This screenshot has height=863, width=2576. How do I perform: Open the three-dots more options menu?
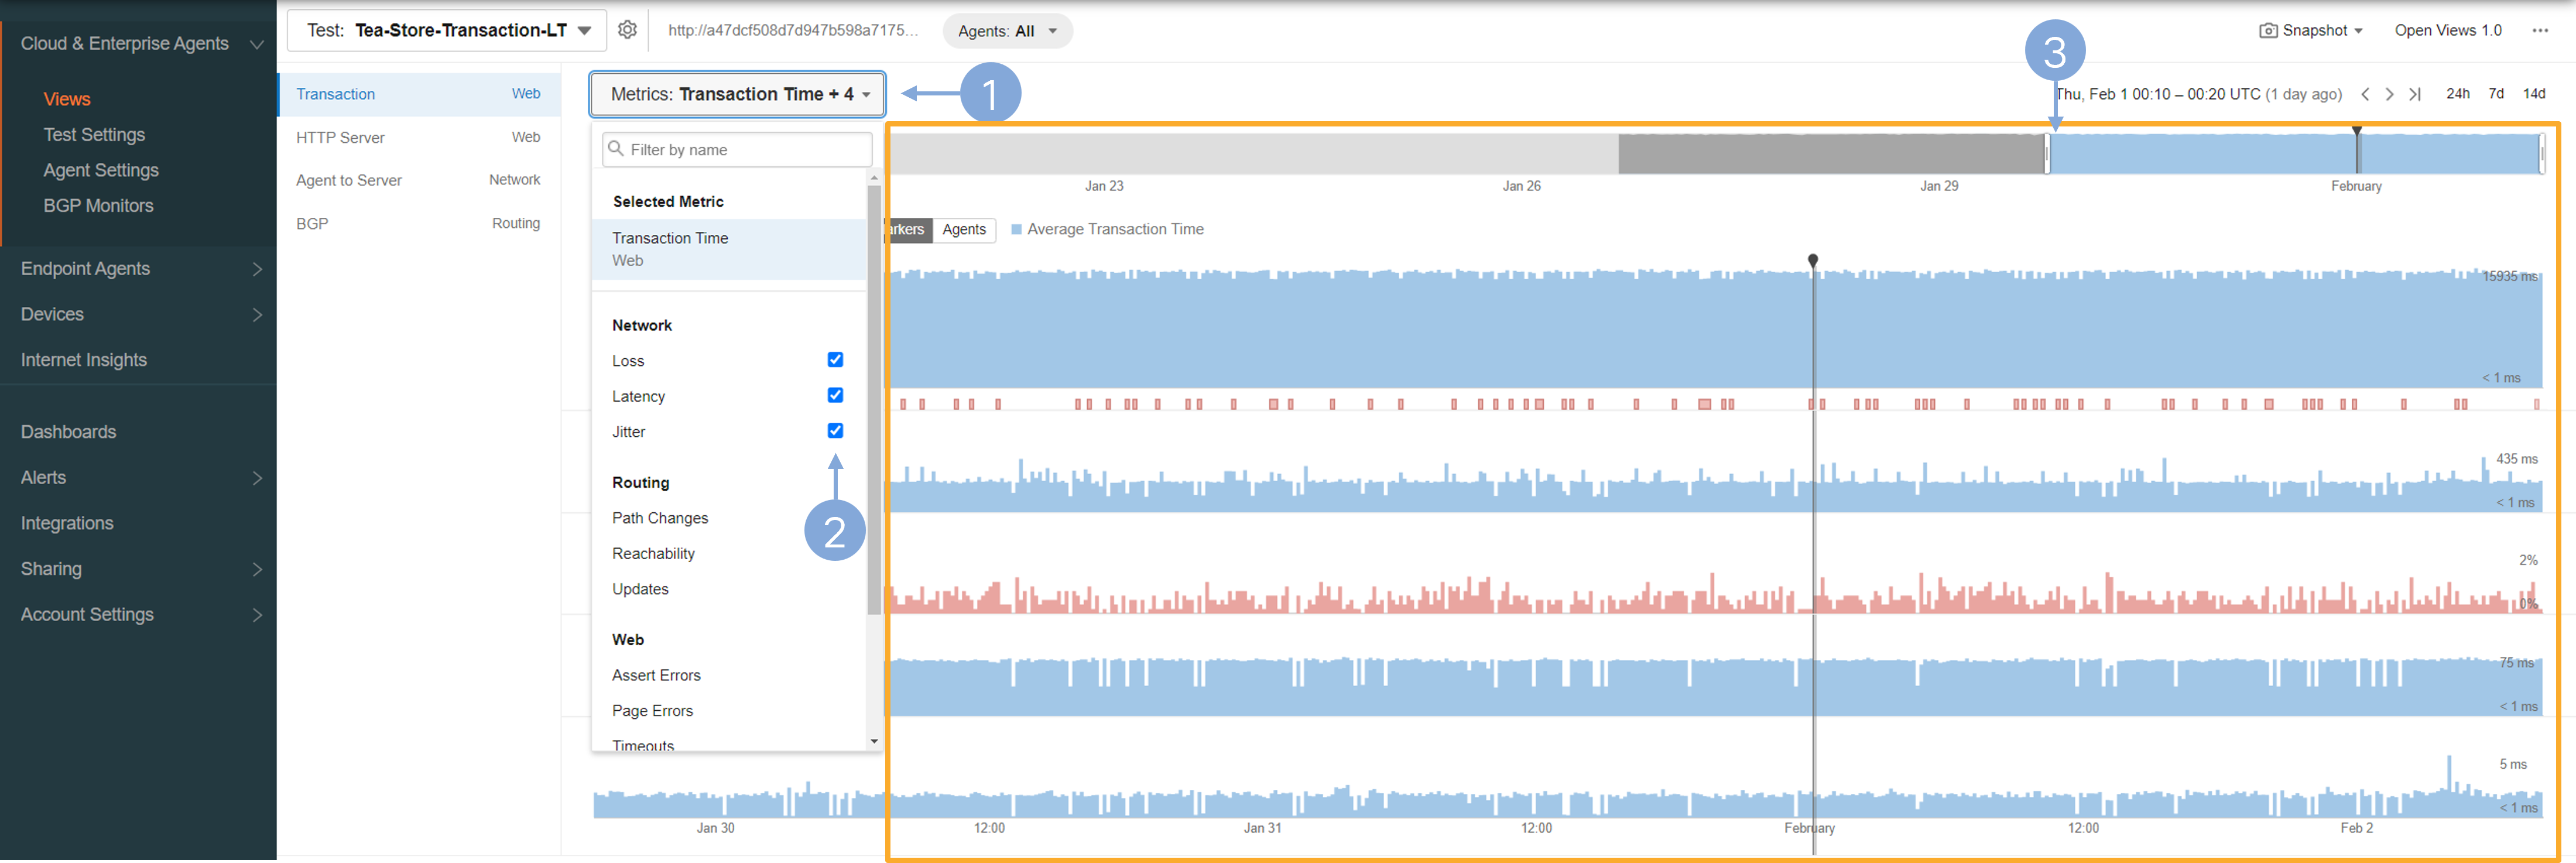(2540, 31)
